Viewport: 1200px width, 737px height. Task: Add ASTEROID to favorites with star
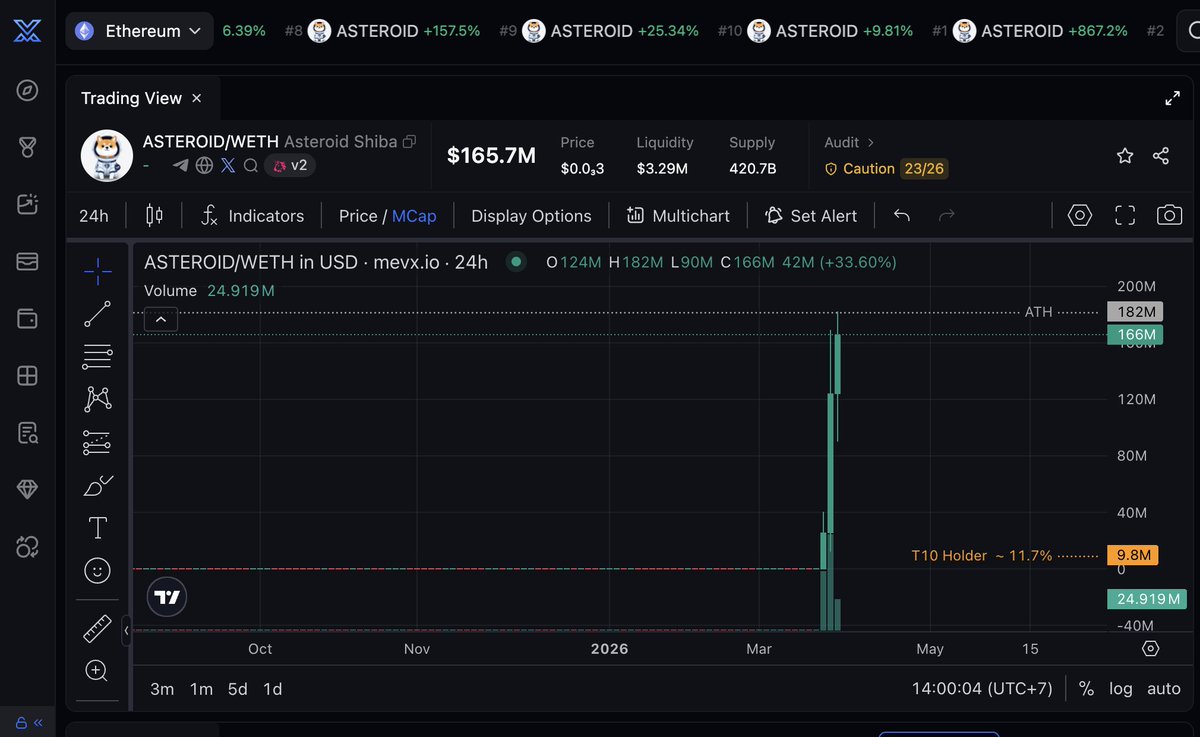pyautogui.click(x=1125, y=155)
